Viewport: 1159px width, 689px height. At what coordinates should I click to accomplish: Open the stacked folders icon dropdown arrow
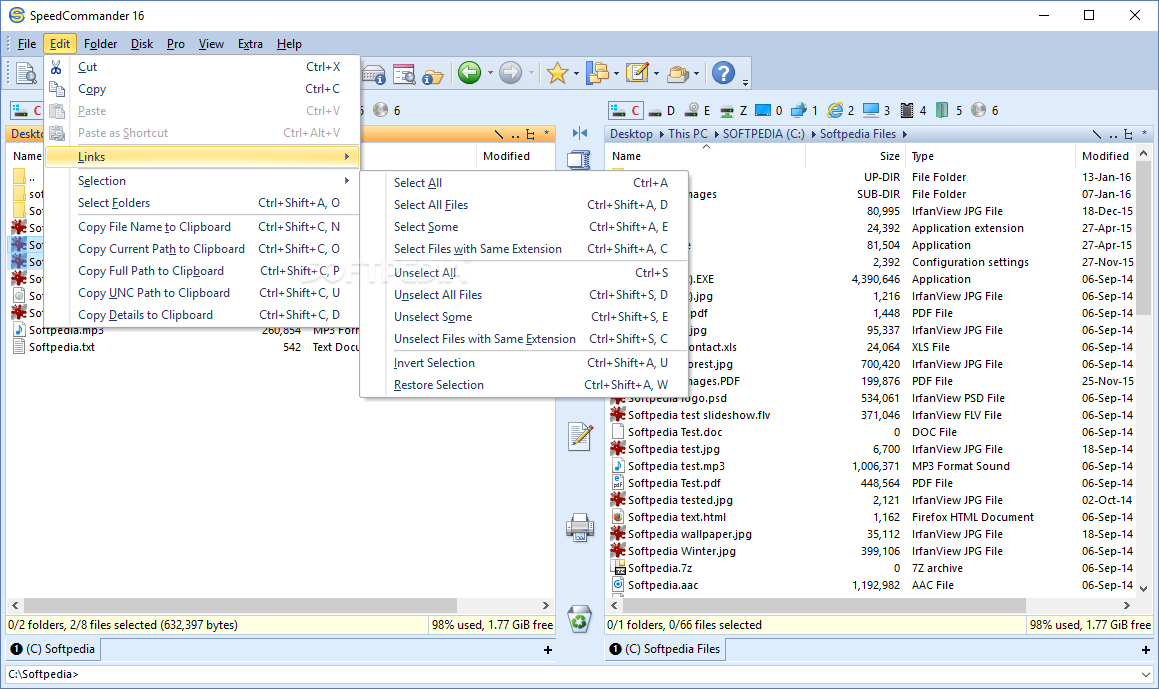696,73
